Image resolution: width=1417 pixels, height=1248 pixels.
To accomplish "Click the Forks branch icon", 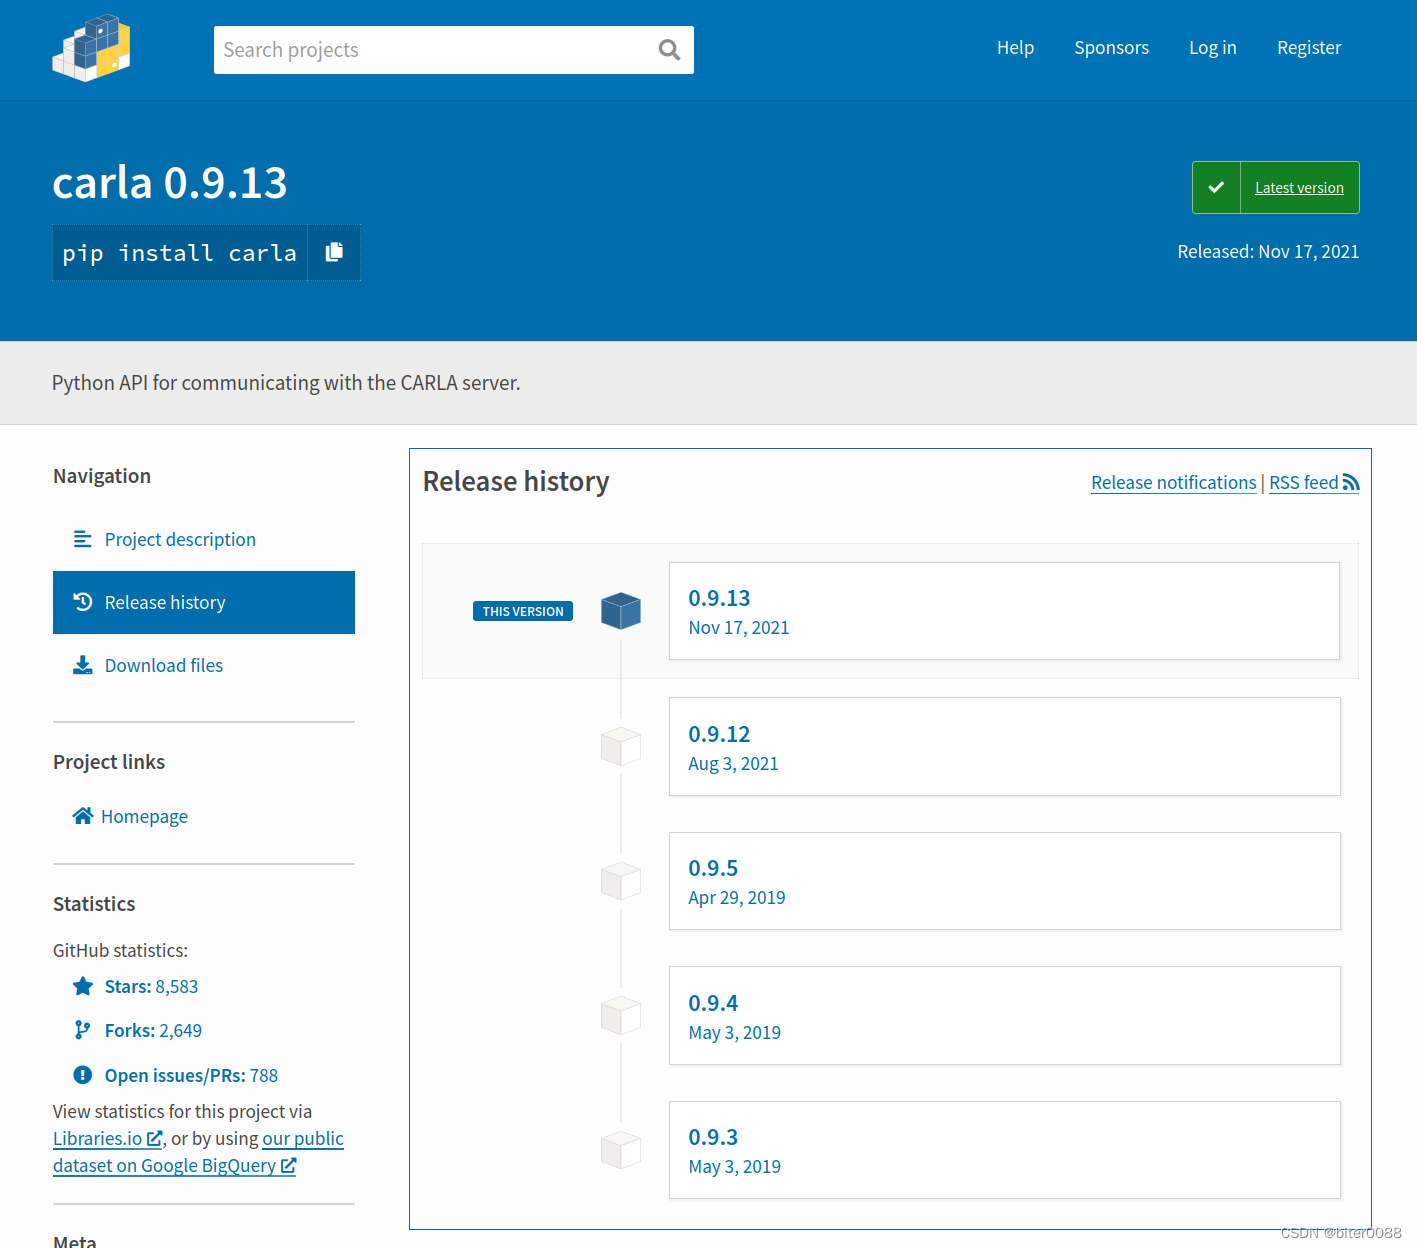I will 83,1030.
